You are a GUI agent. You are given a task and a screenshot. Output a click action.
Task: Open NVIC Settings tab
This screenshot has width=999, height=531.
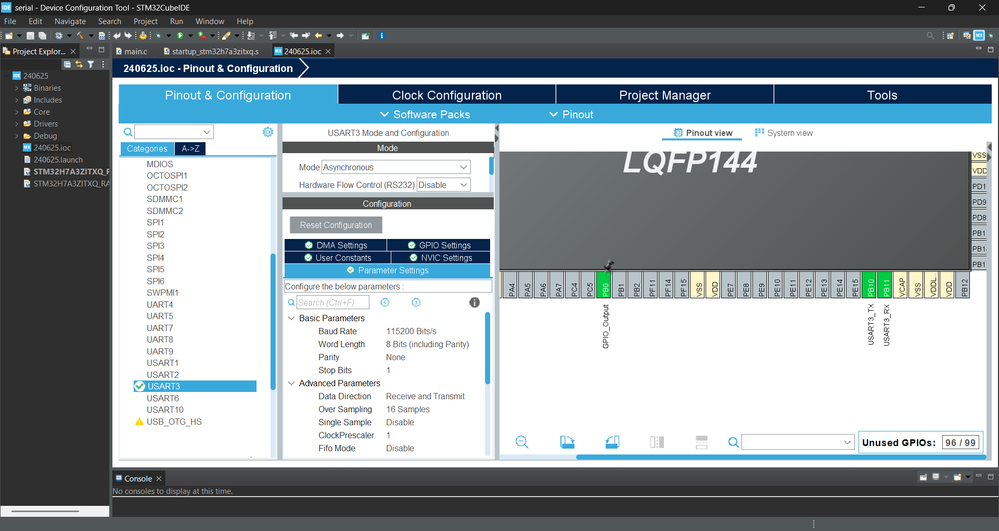pyautogui.click(x=440, y=258)
